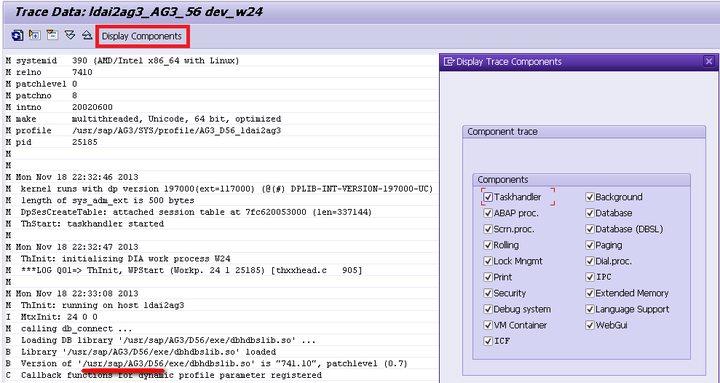
Task: Click the collapse trace level icon
Action: [52, 35]
